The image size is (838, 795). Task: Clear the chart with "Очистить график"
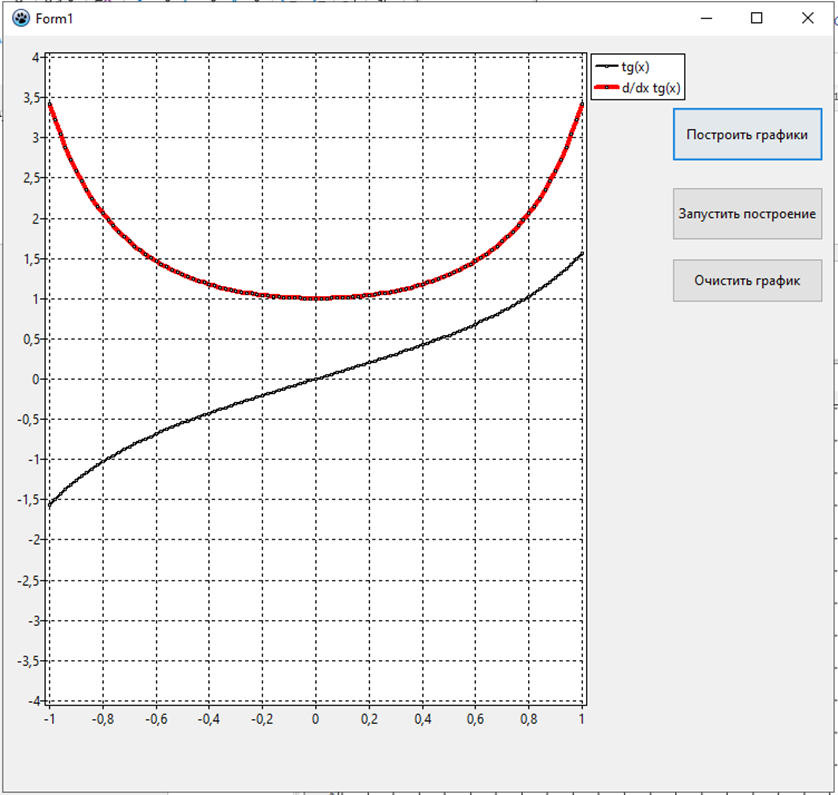point(747,281)
